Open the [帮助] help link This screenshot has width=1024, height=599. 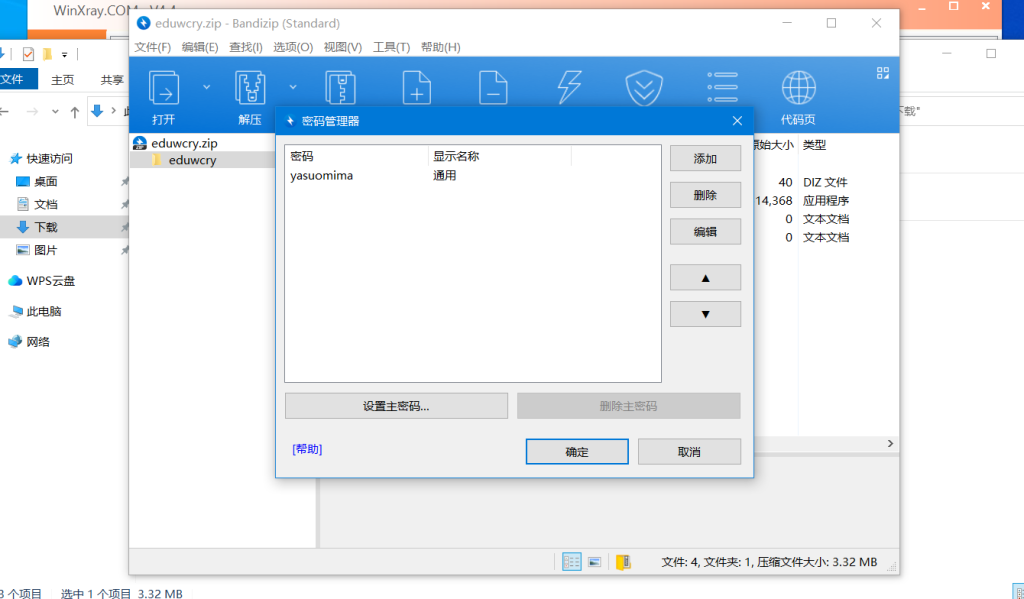tap(307, 449)
